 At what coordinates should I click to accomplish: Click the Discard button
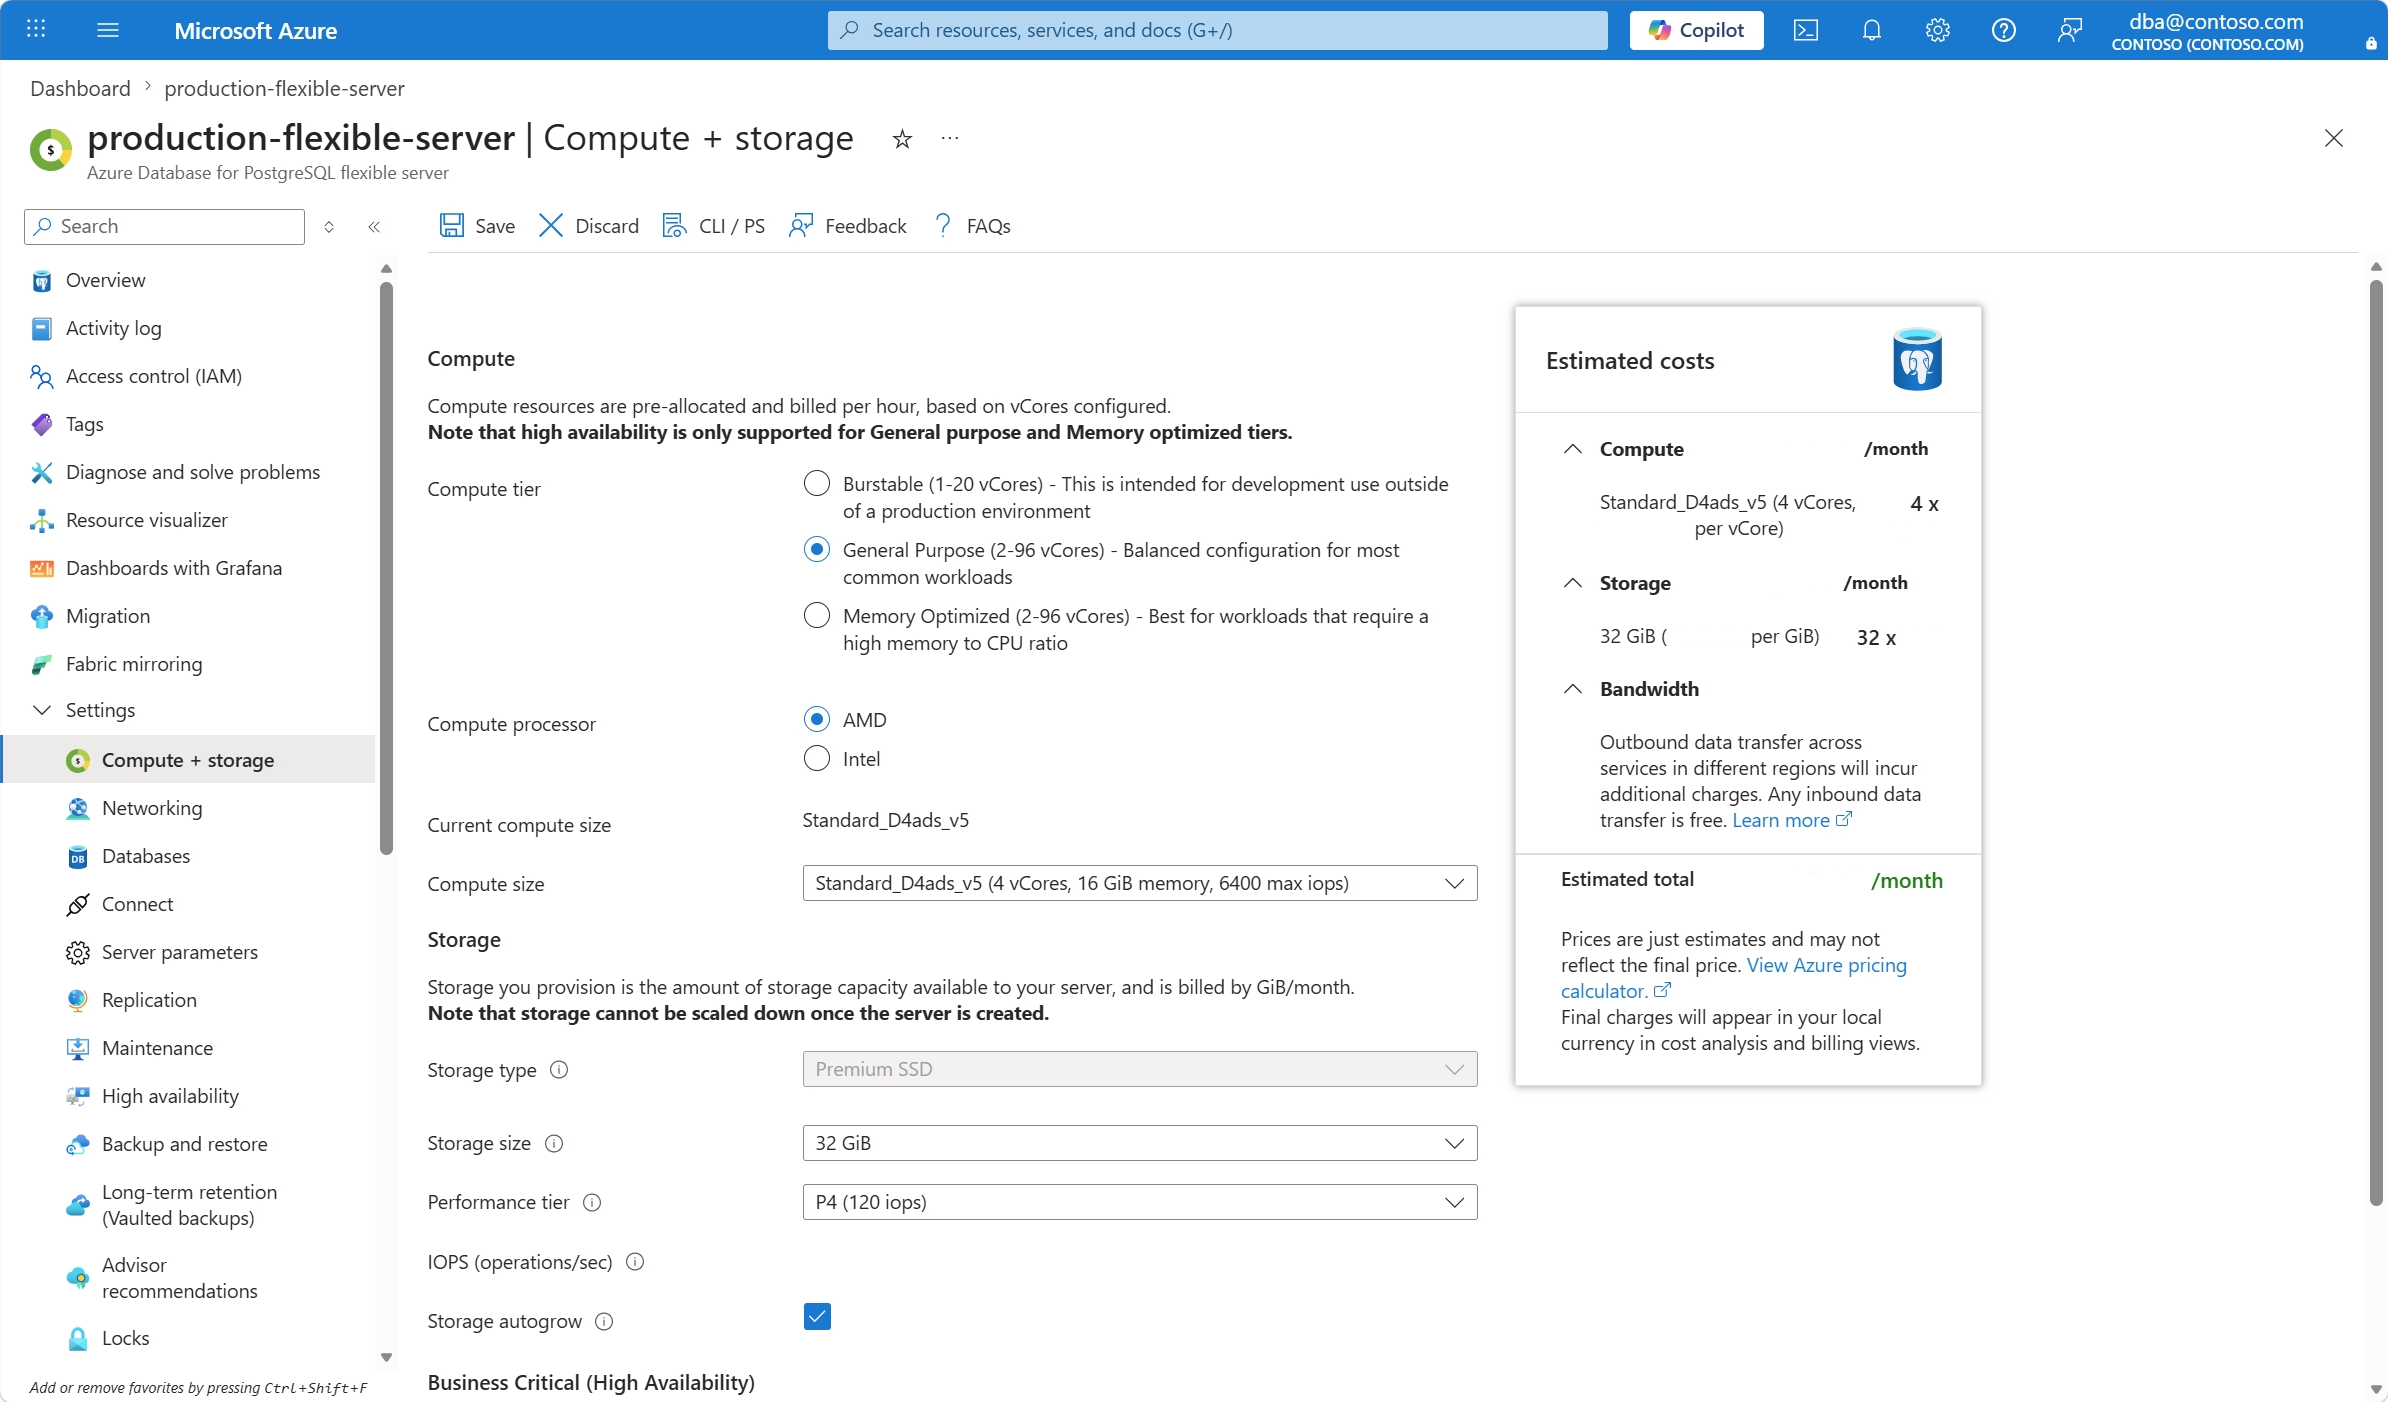click(588, 226)
